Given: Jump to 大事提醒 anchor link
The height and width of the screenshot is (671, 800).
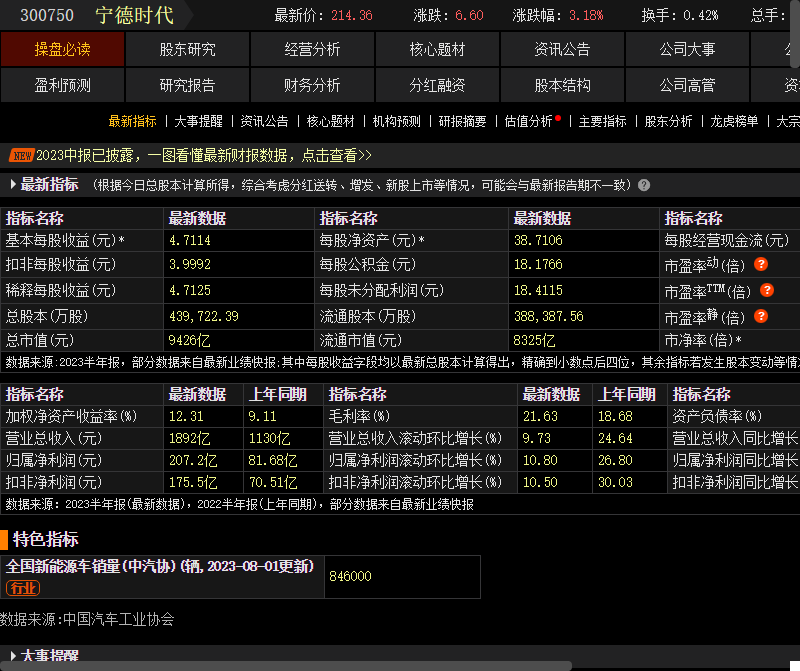Looking at the screenshot, I should (x=198, y=121).
